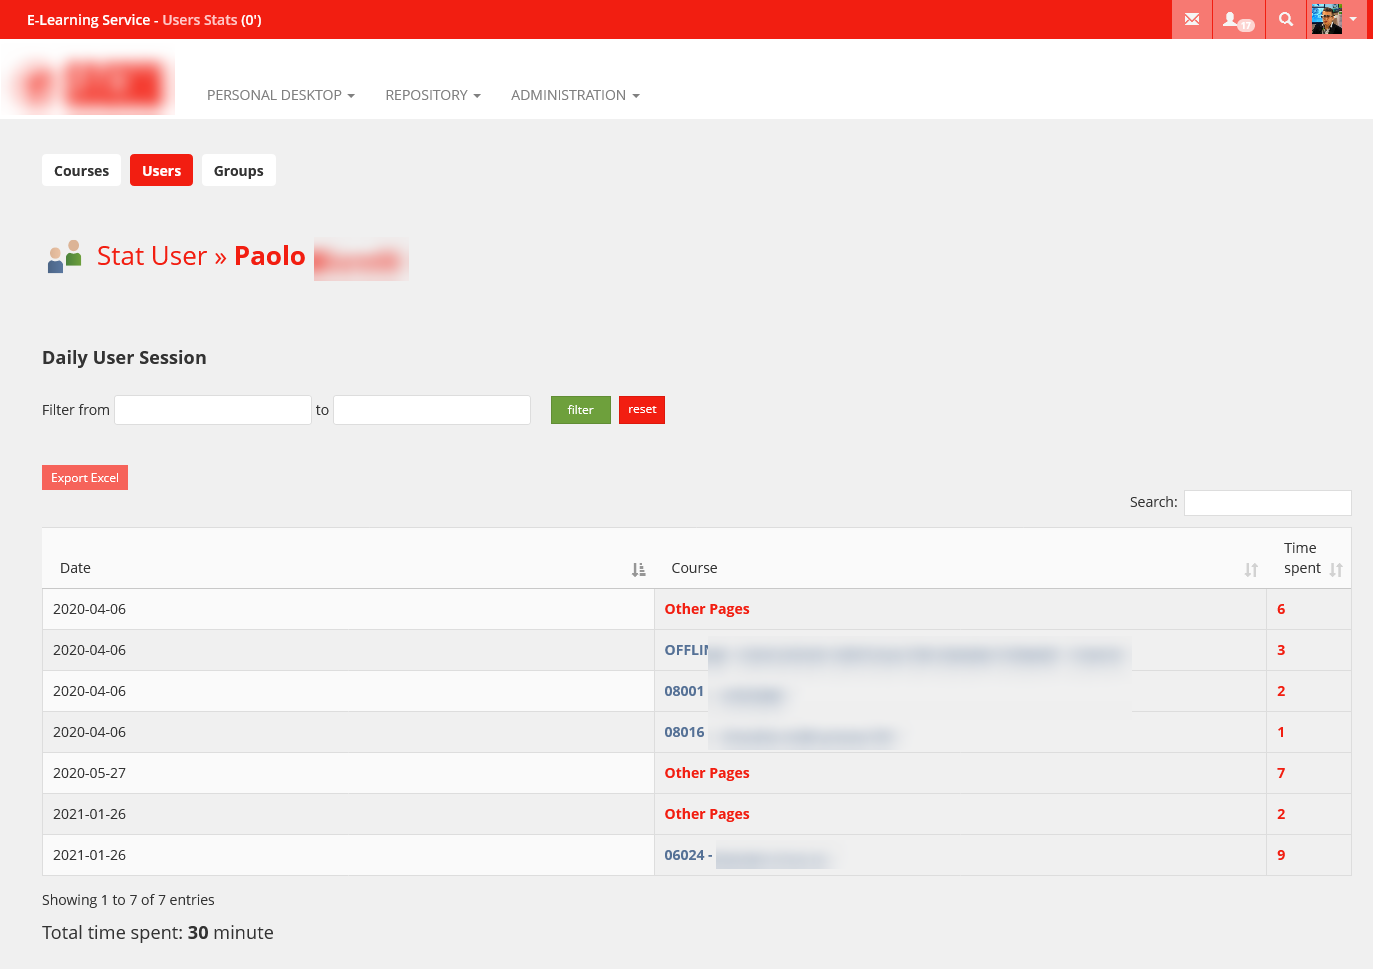Expand the Repository menu

point(432,95)
